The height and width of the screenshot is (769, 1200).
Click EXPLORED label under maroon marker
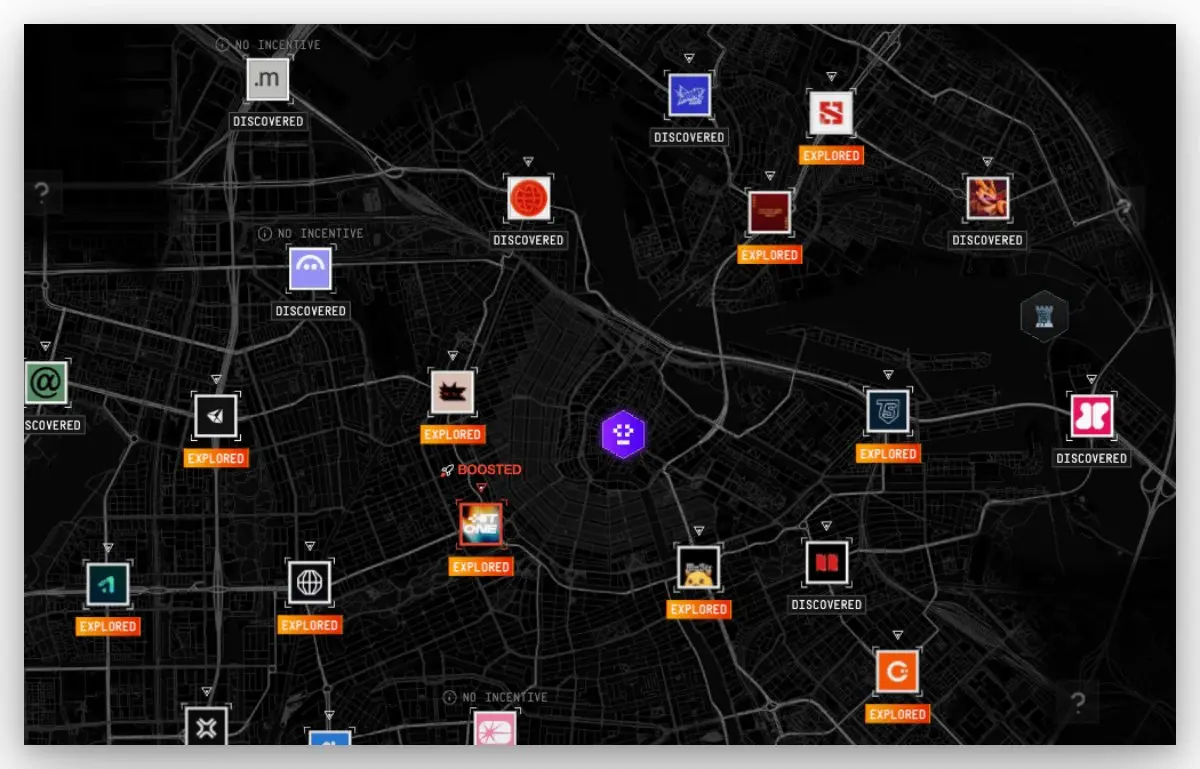(770, 255)
